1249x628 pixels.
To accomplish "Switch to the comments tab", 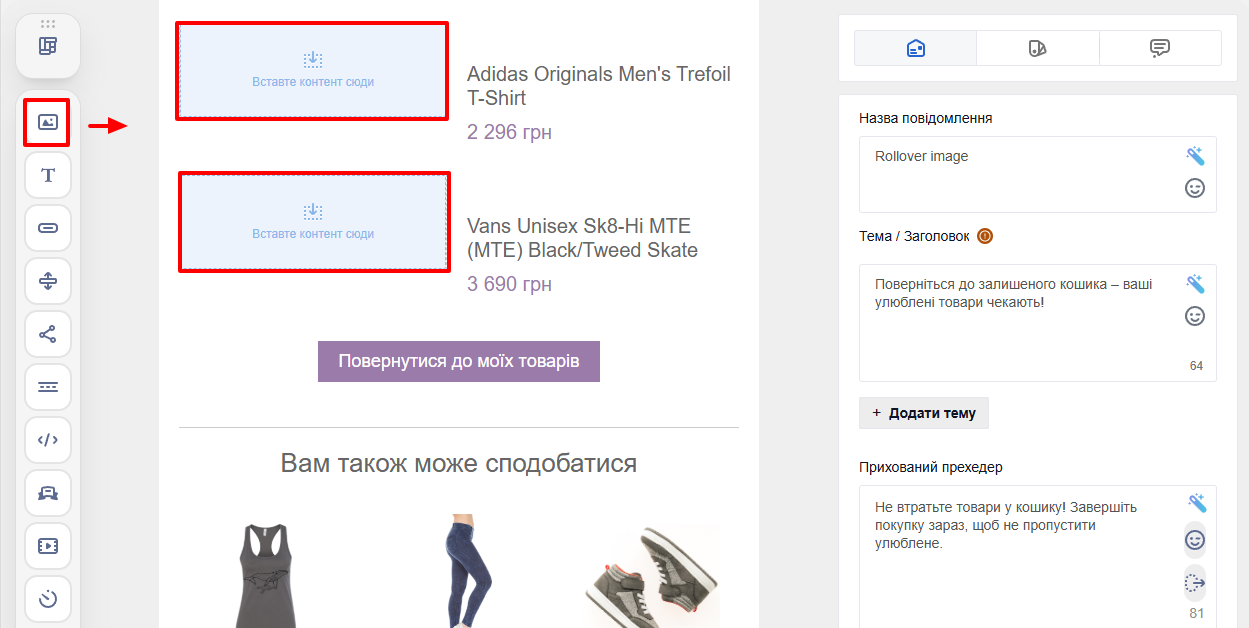I will pyautogui.click(x=1160, y=48).
